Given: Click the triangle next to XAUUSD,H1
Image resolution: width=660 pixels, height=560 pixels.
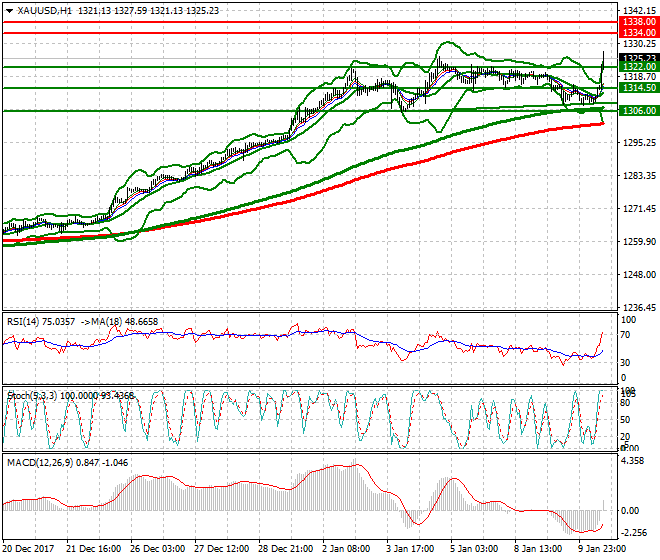Looking at the screenshot, I should pos(9,11).
